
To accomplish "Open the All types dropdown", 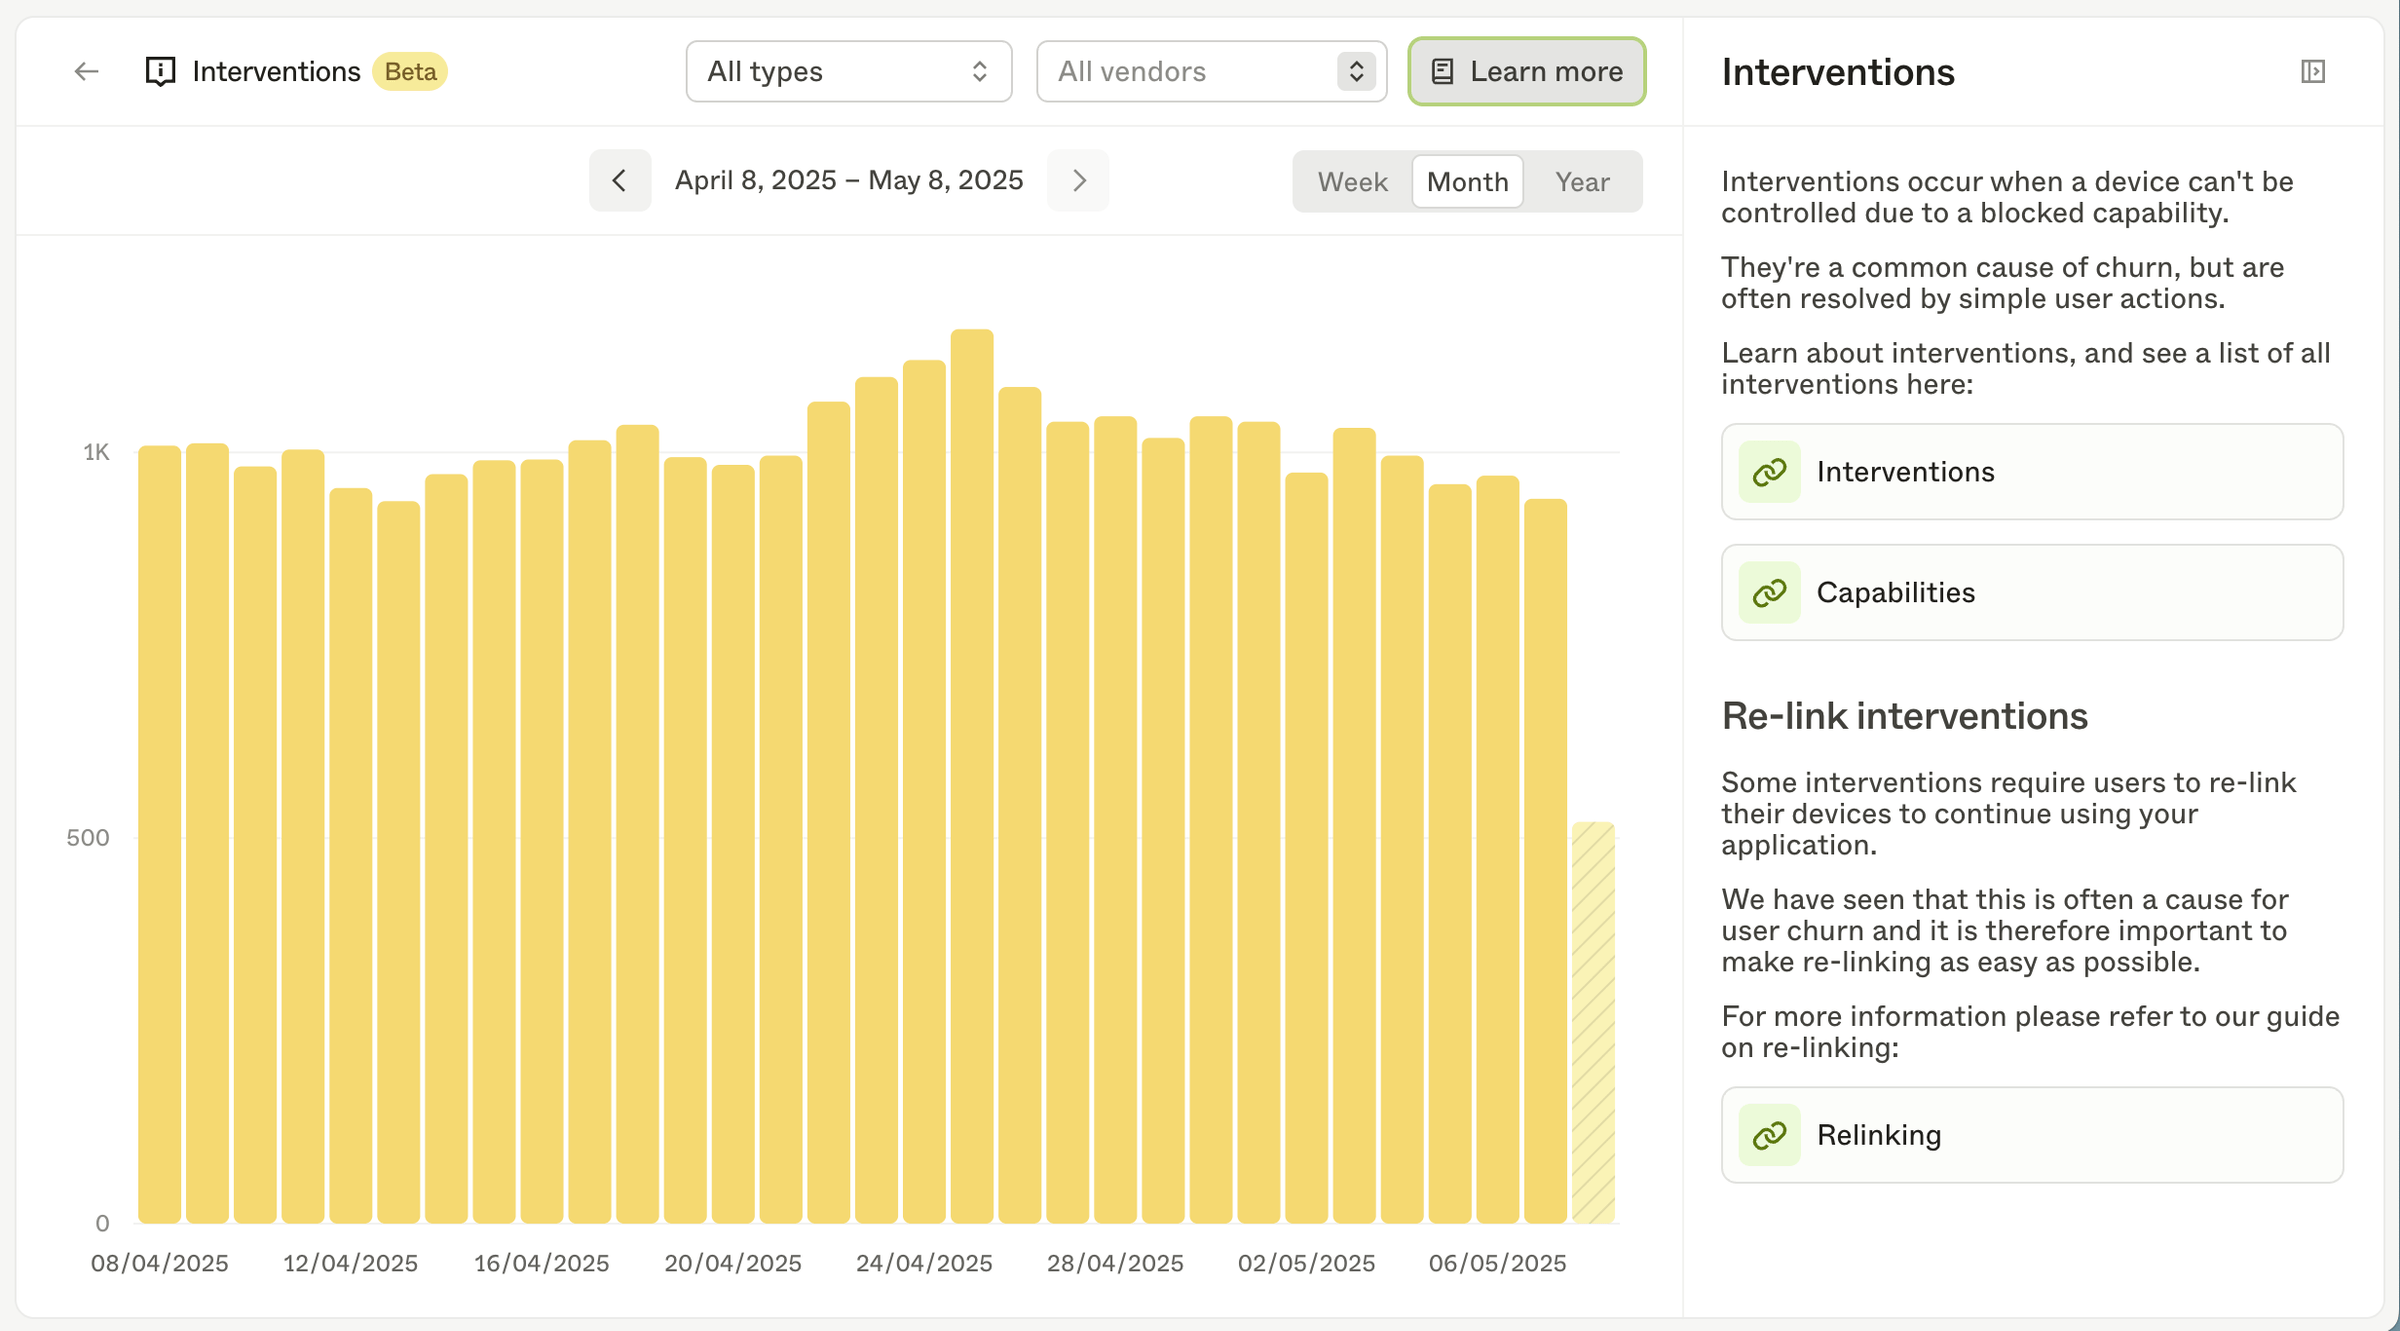I will (x=848, y=71).
